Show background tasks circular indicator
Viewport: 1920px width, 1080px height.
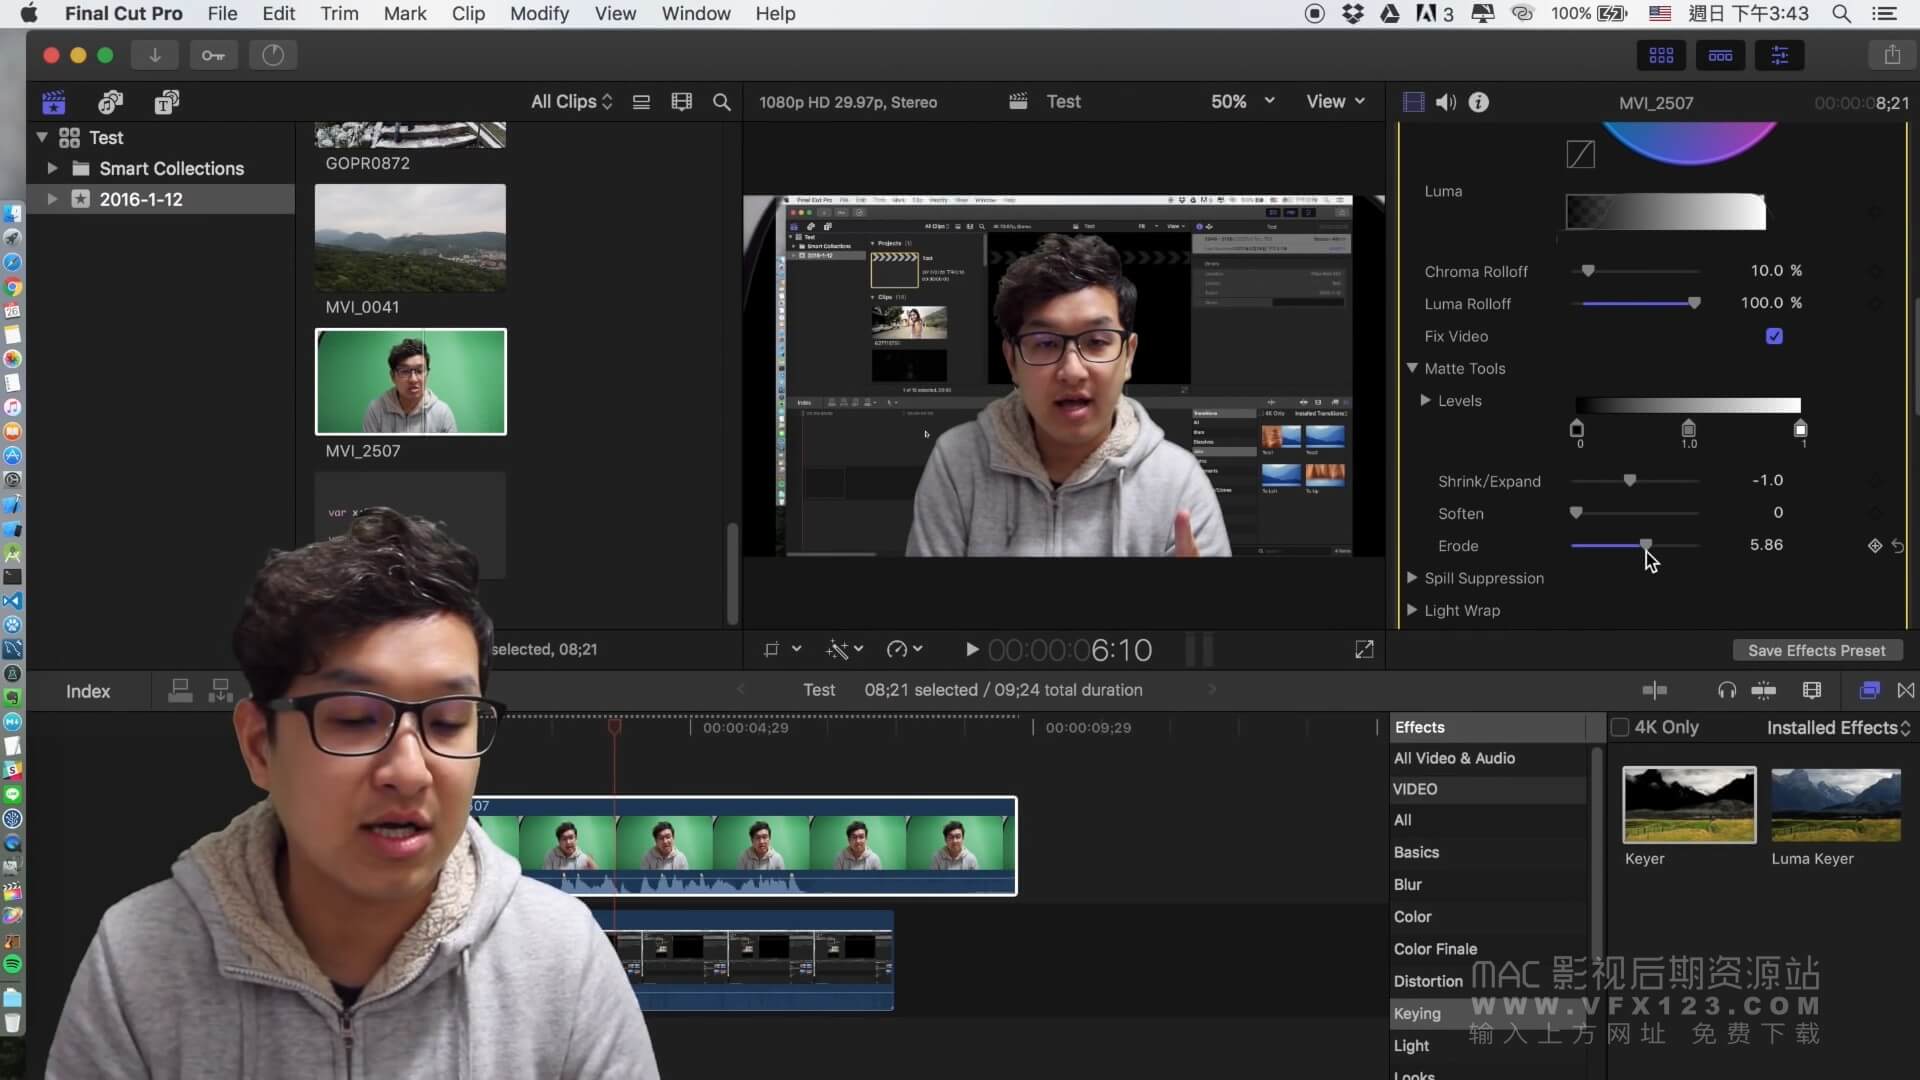pos(273,55)
